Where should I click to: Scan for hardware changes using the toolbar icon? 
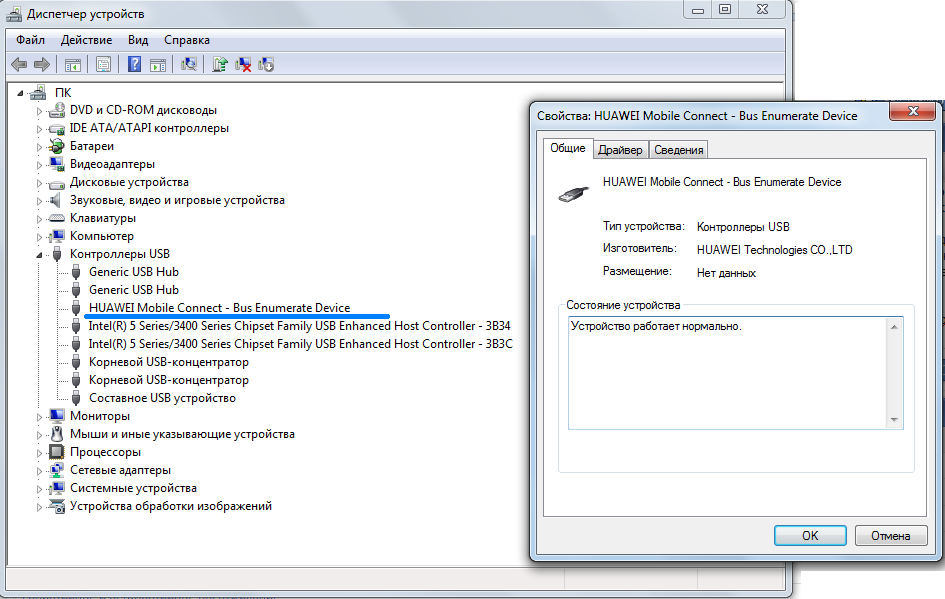tap(189, 64)
